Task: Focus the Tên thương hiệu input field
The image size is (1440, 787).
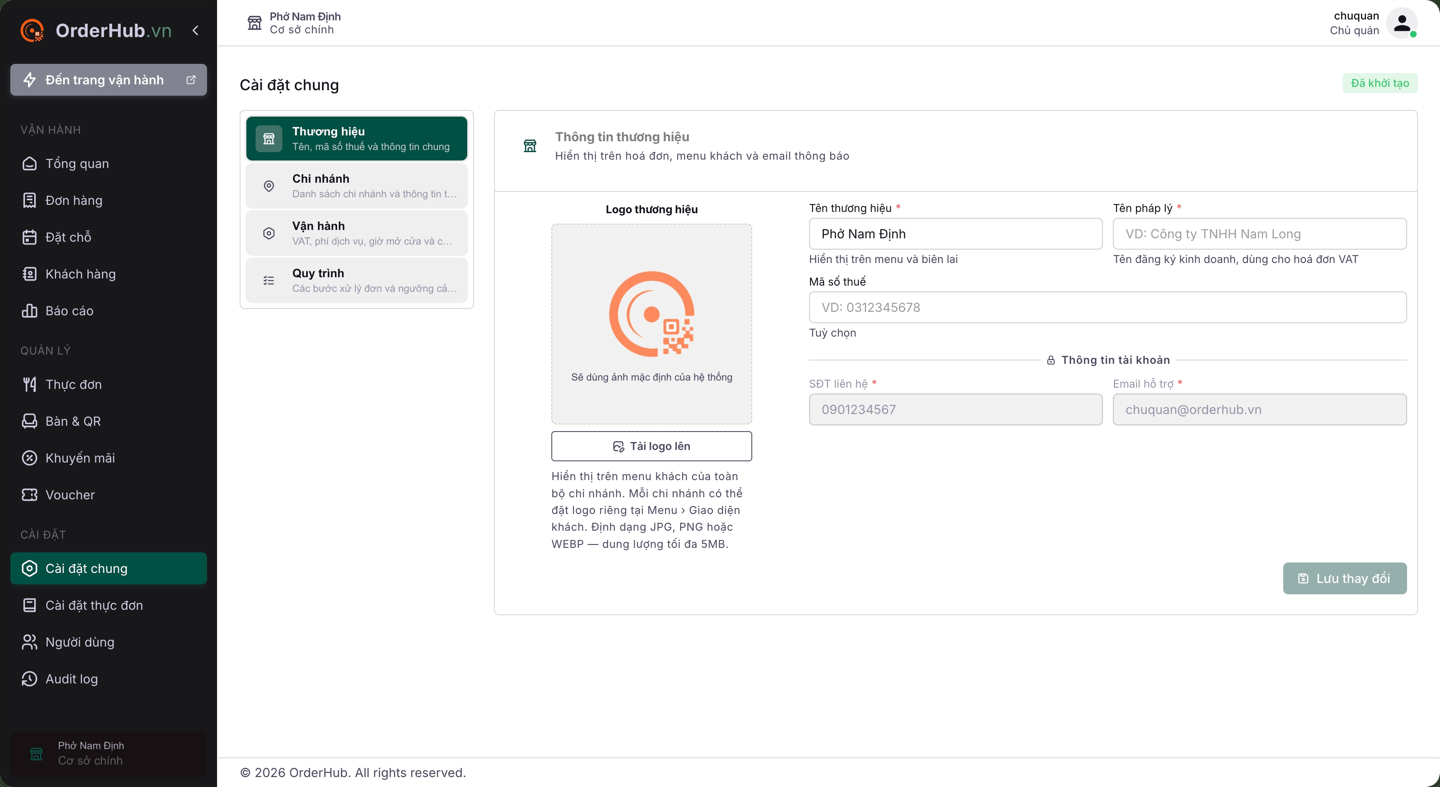Action: (956, 234)
